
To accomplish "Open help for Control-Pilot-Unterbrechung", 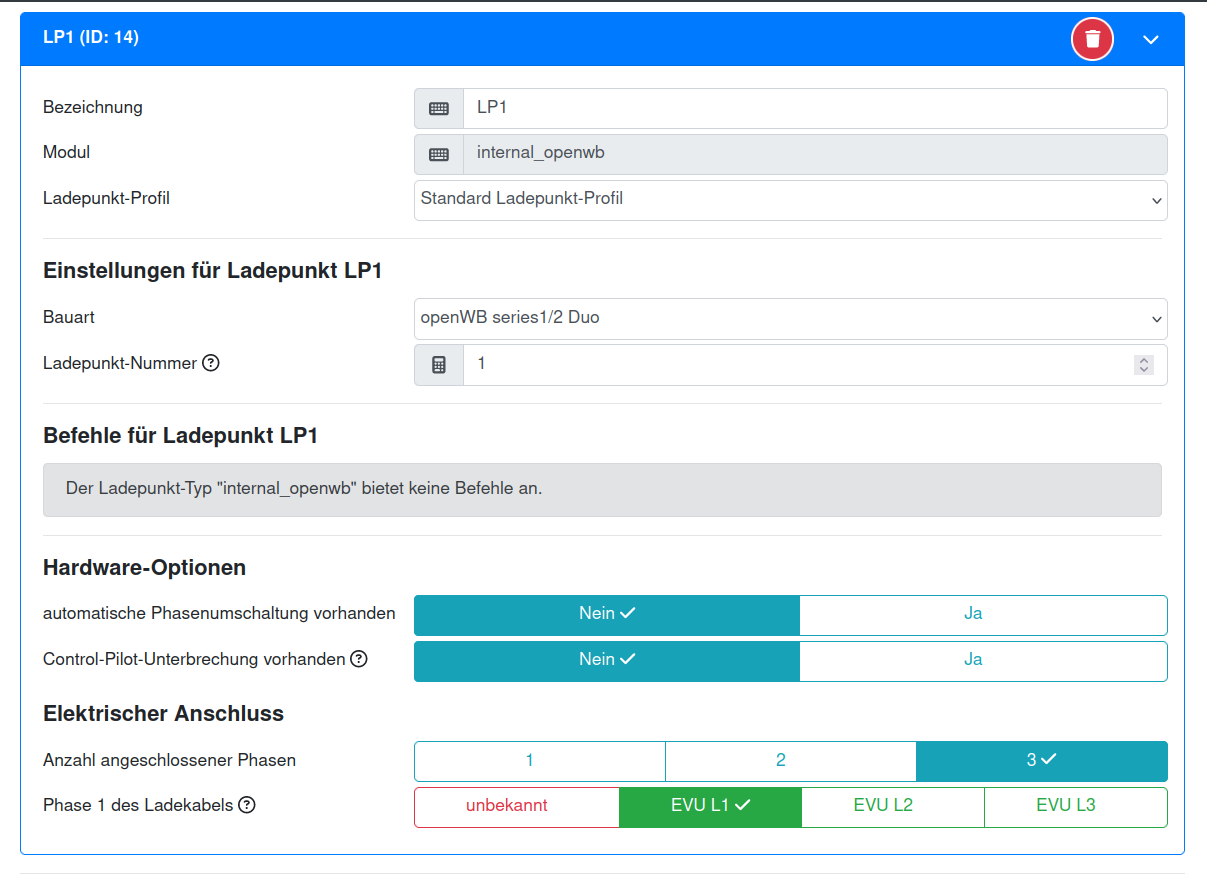I will pos(359,659).
